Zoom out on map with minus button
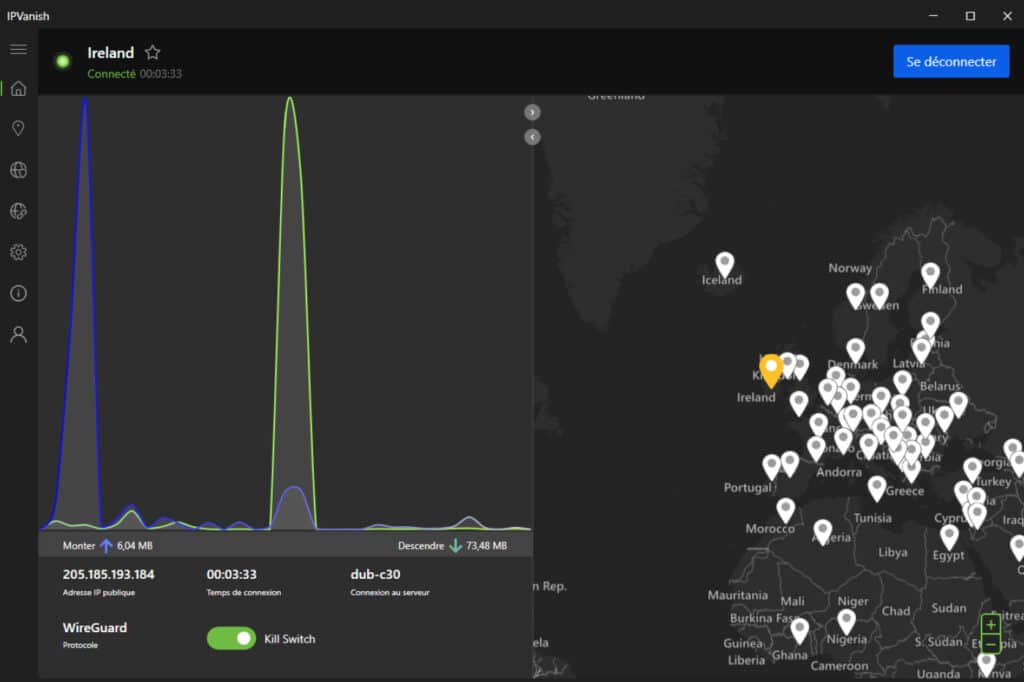 pos(990,643)
